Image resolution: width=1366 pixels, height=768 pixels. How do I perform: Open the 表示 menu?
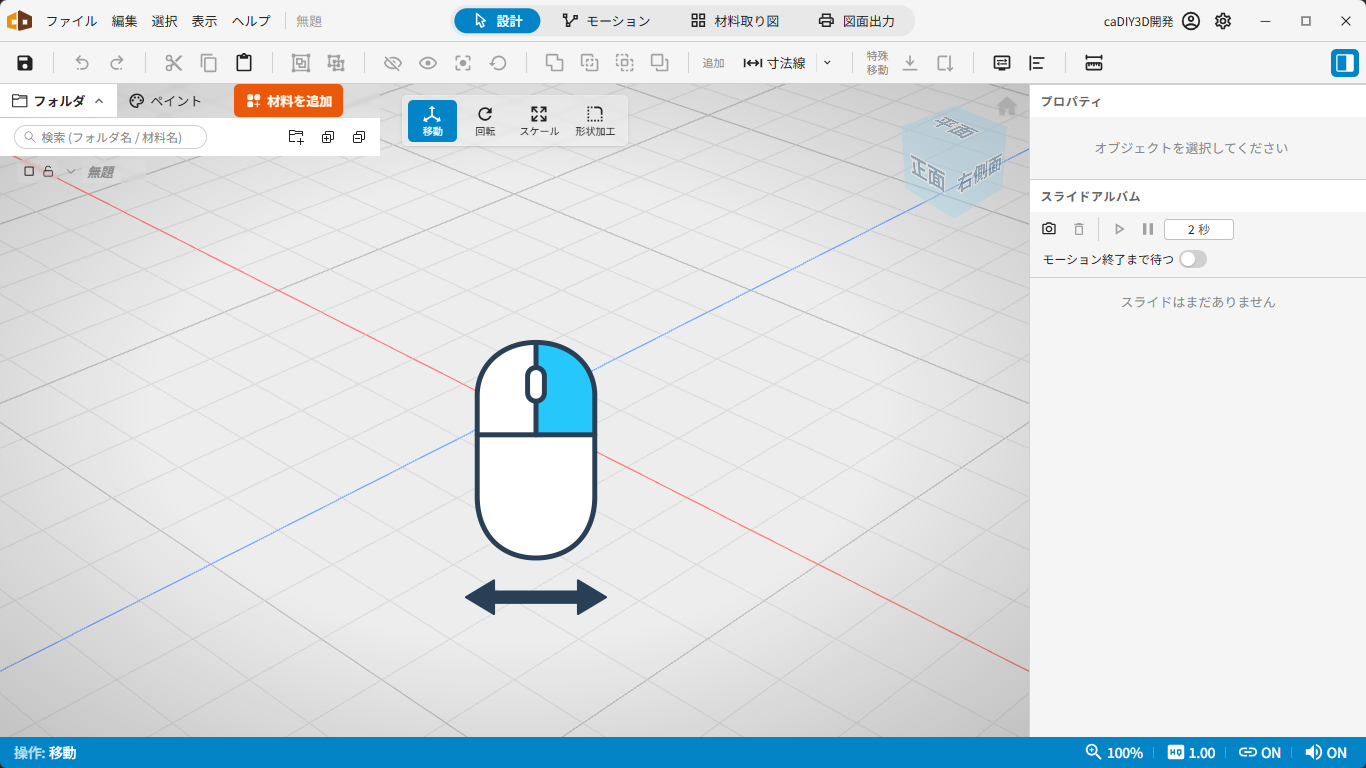(205, 21)
